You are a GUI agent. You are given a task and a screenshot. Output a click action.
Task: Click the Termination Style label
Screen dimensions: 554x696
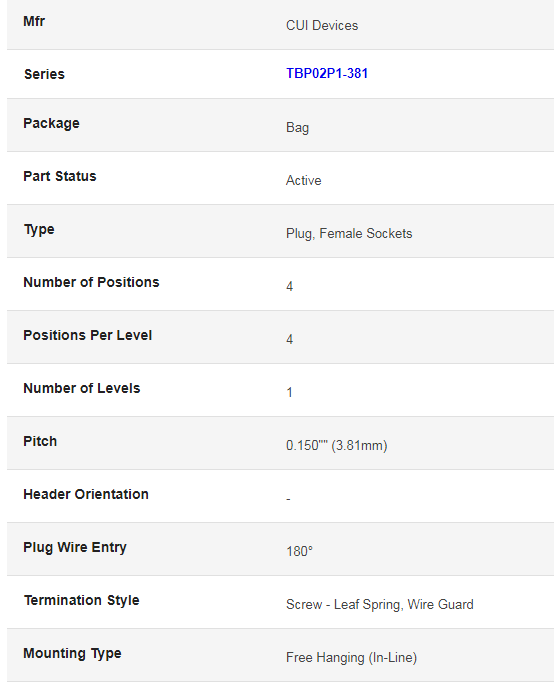[82, 600]
